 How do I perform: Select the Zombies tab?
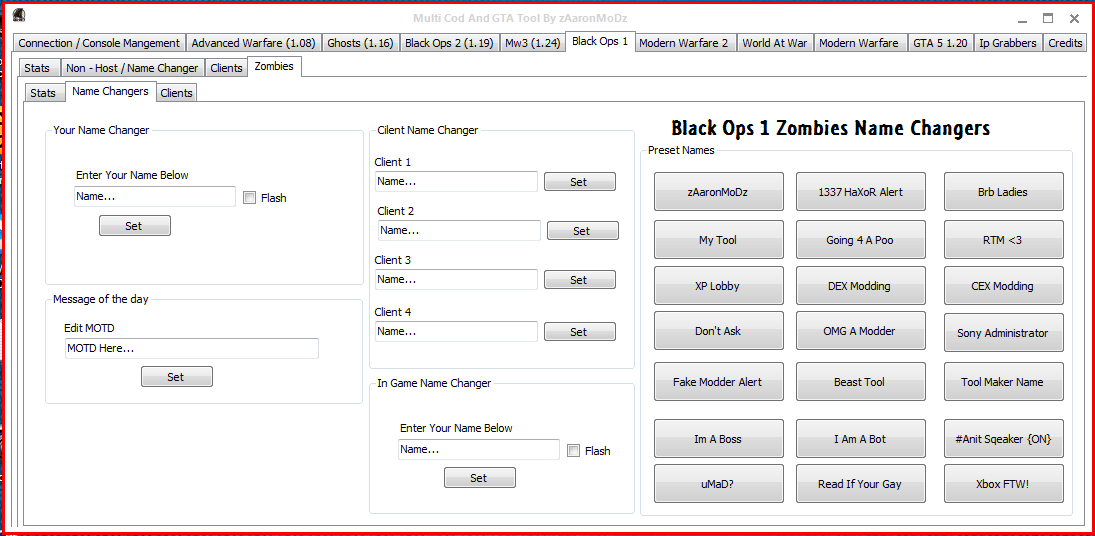coord(274,67)
